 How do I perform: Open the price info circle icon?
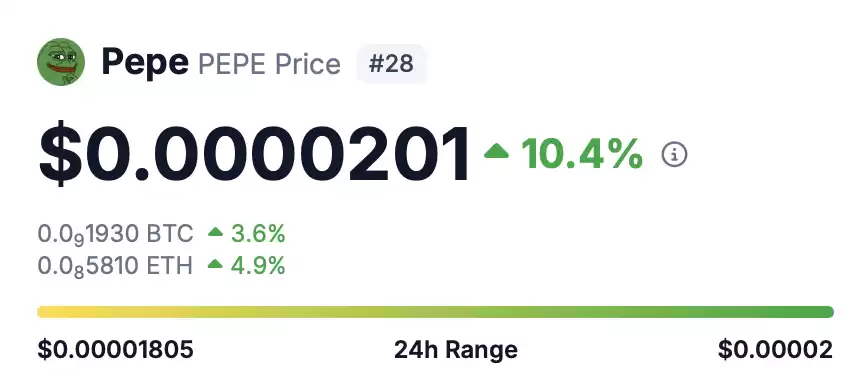674,155
